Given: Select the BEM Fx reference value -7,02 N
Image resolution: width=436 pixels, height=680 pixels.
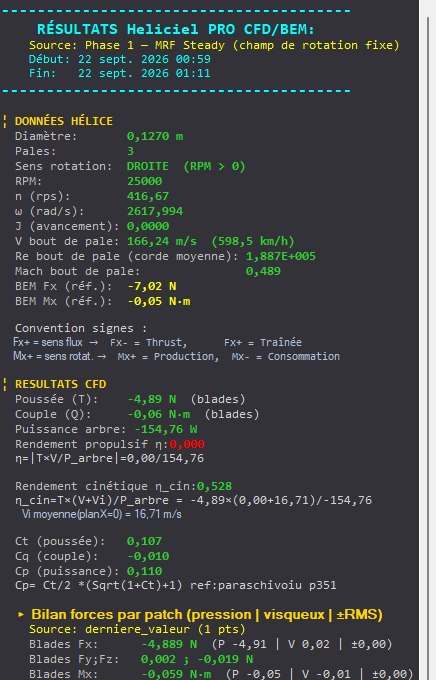Looking at the screenshot, I should click(152, 286).
